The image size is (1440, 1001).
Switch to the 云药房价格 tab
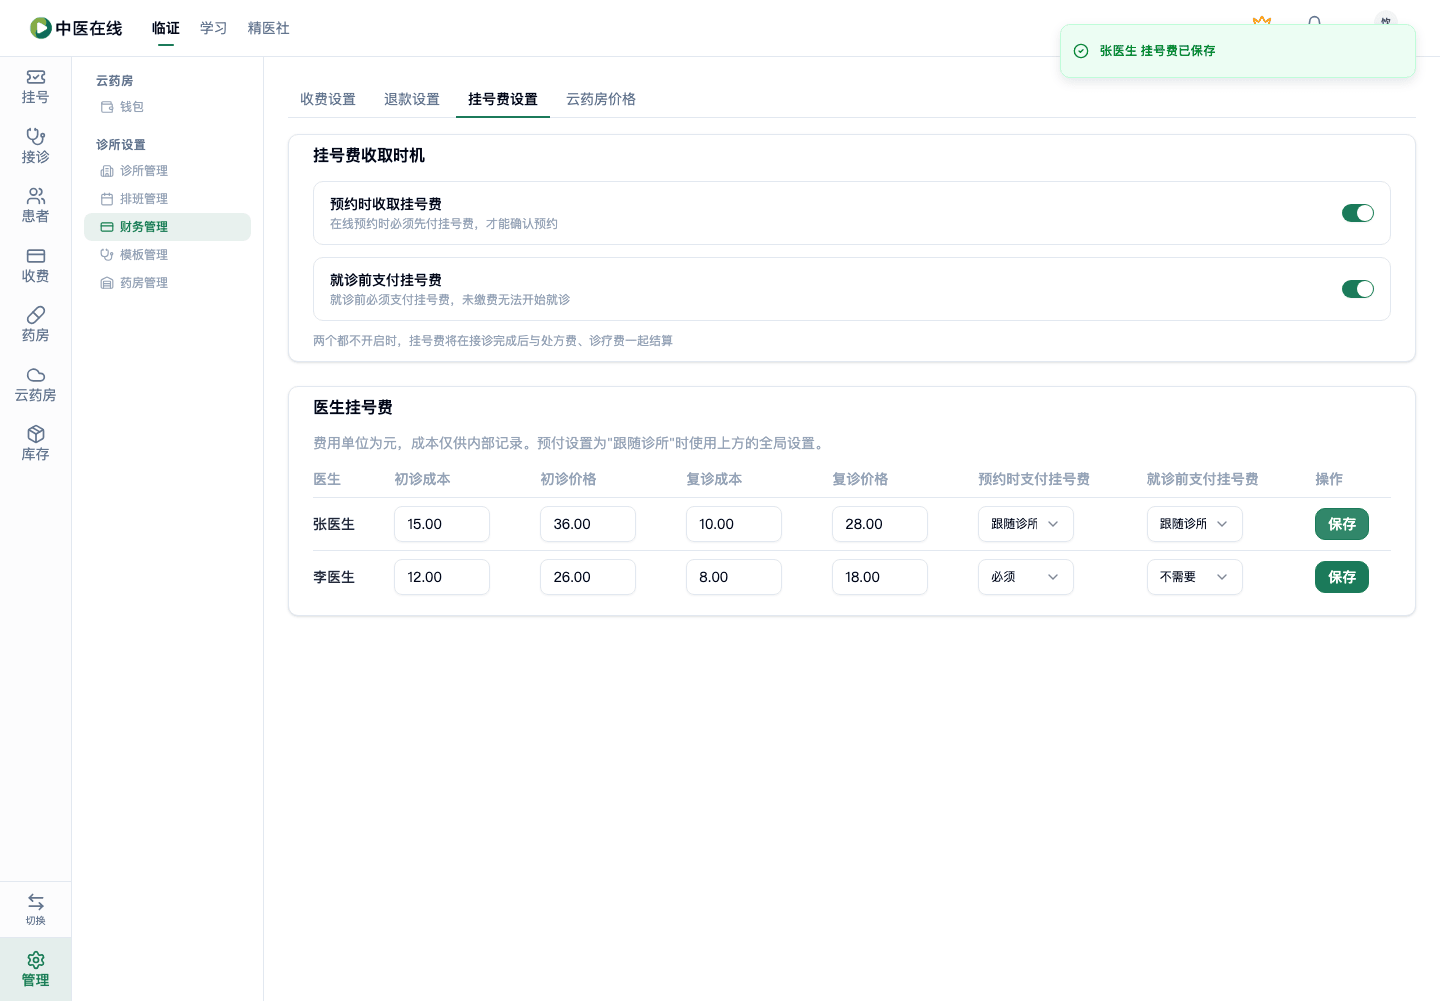pos(601,99)
